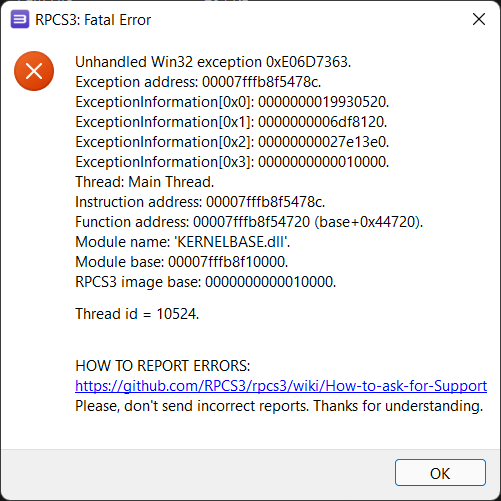The height and width of the screenshot is (501, 501).
Task: Click the 'Module name: KERNELBASE.dll' line
Action: [x=183, y=242]
